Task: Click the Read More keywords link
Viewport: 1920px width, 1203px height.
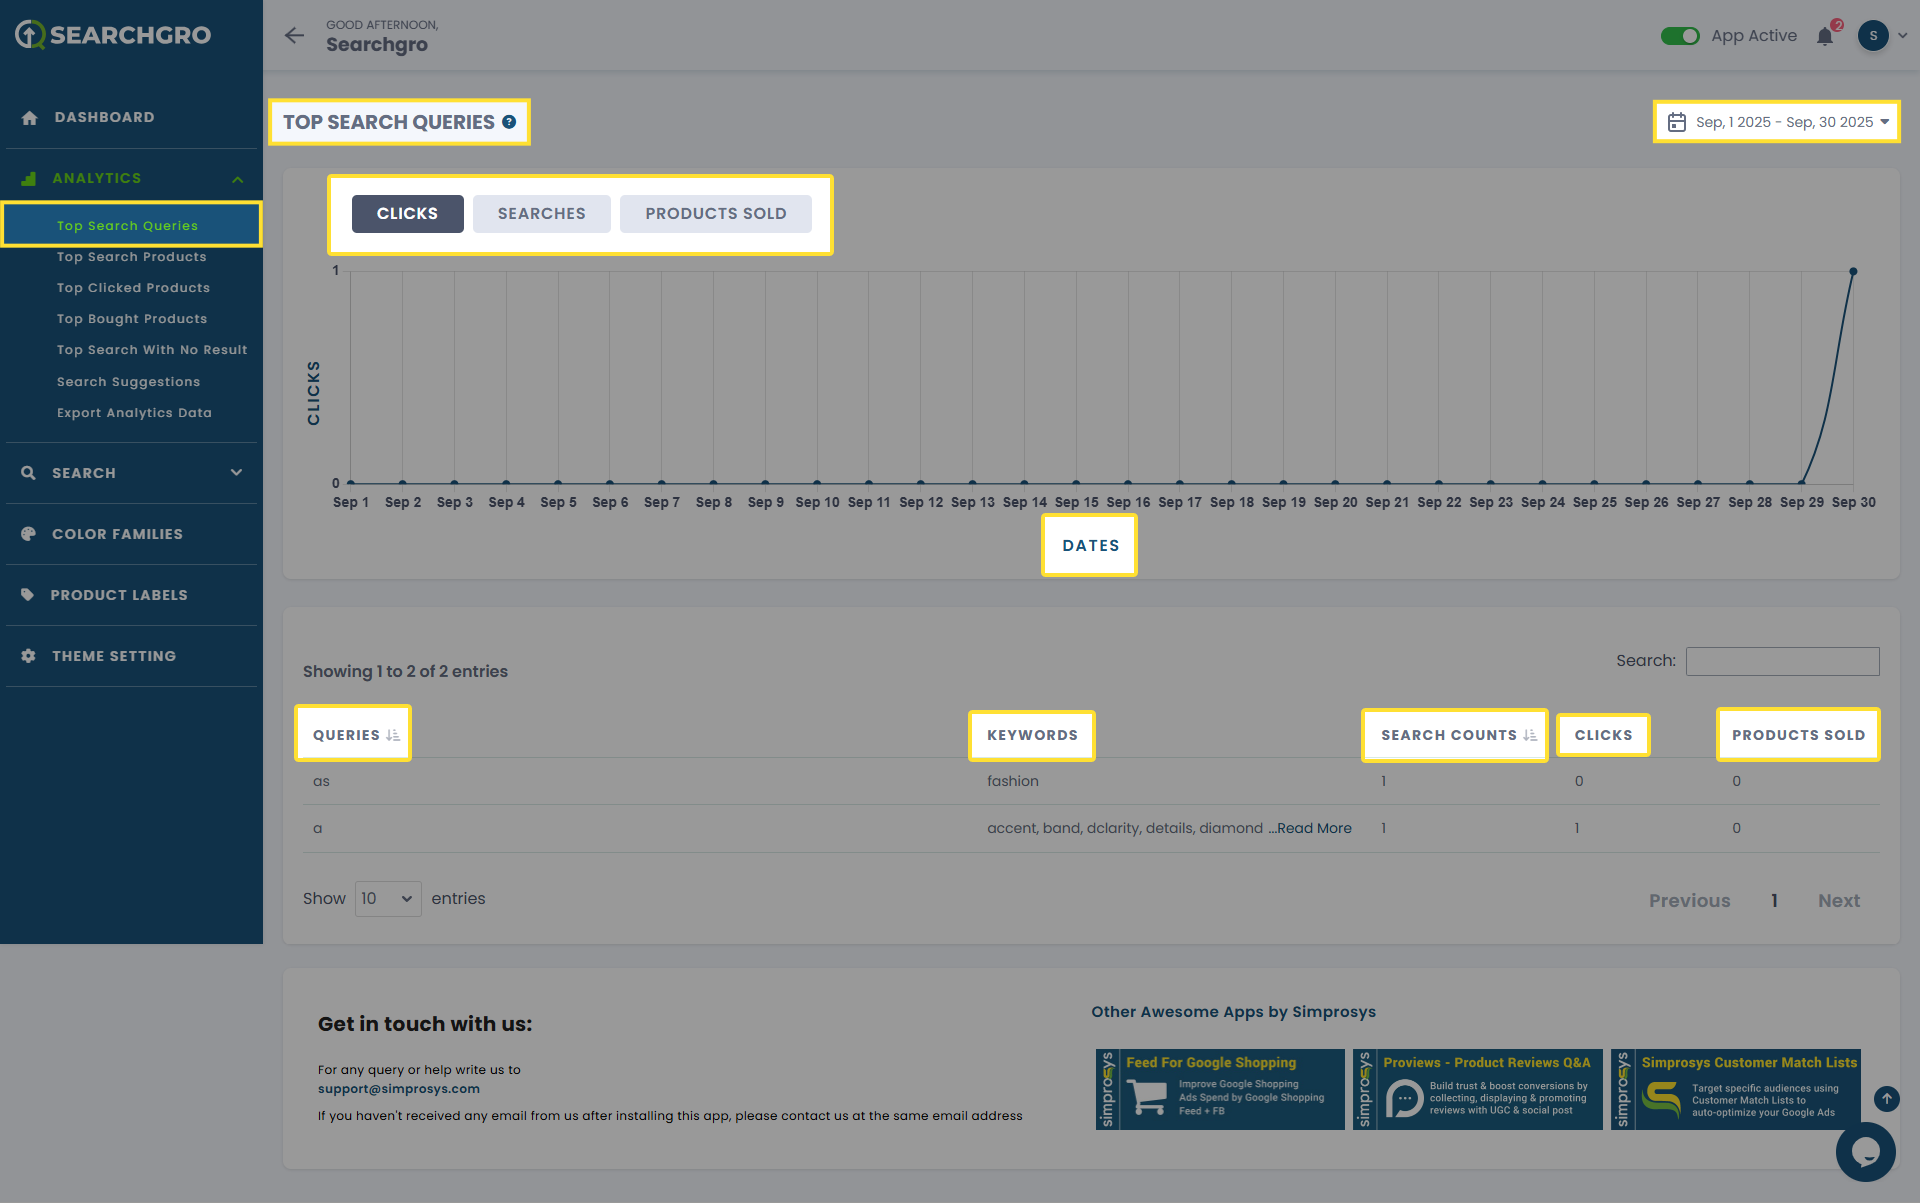Action: [1314, 828]
